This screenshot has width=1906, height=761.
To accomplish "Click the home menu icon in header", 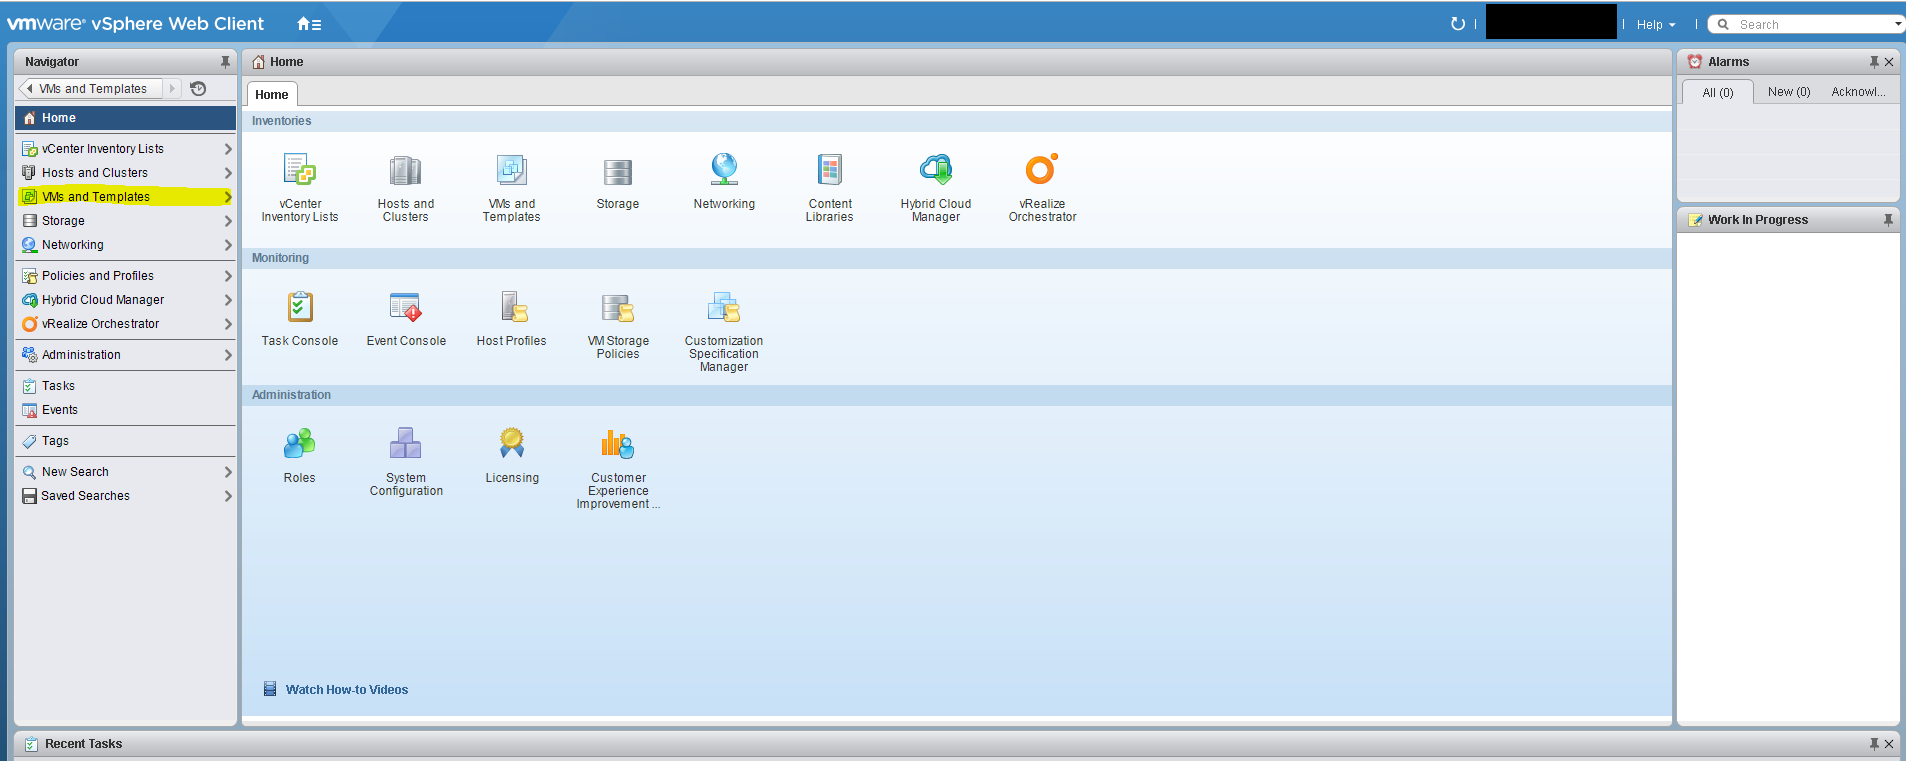I will pyautogui.click(x=309, y=24).
